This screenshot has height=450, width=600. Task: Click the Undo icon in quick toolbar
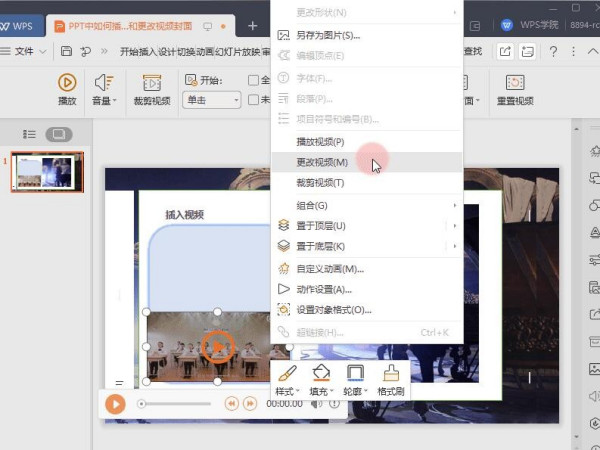(85, 51)
